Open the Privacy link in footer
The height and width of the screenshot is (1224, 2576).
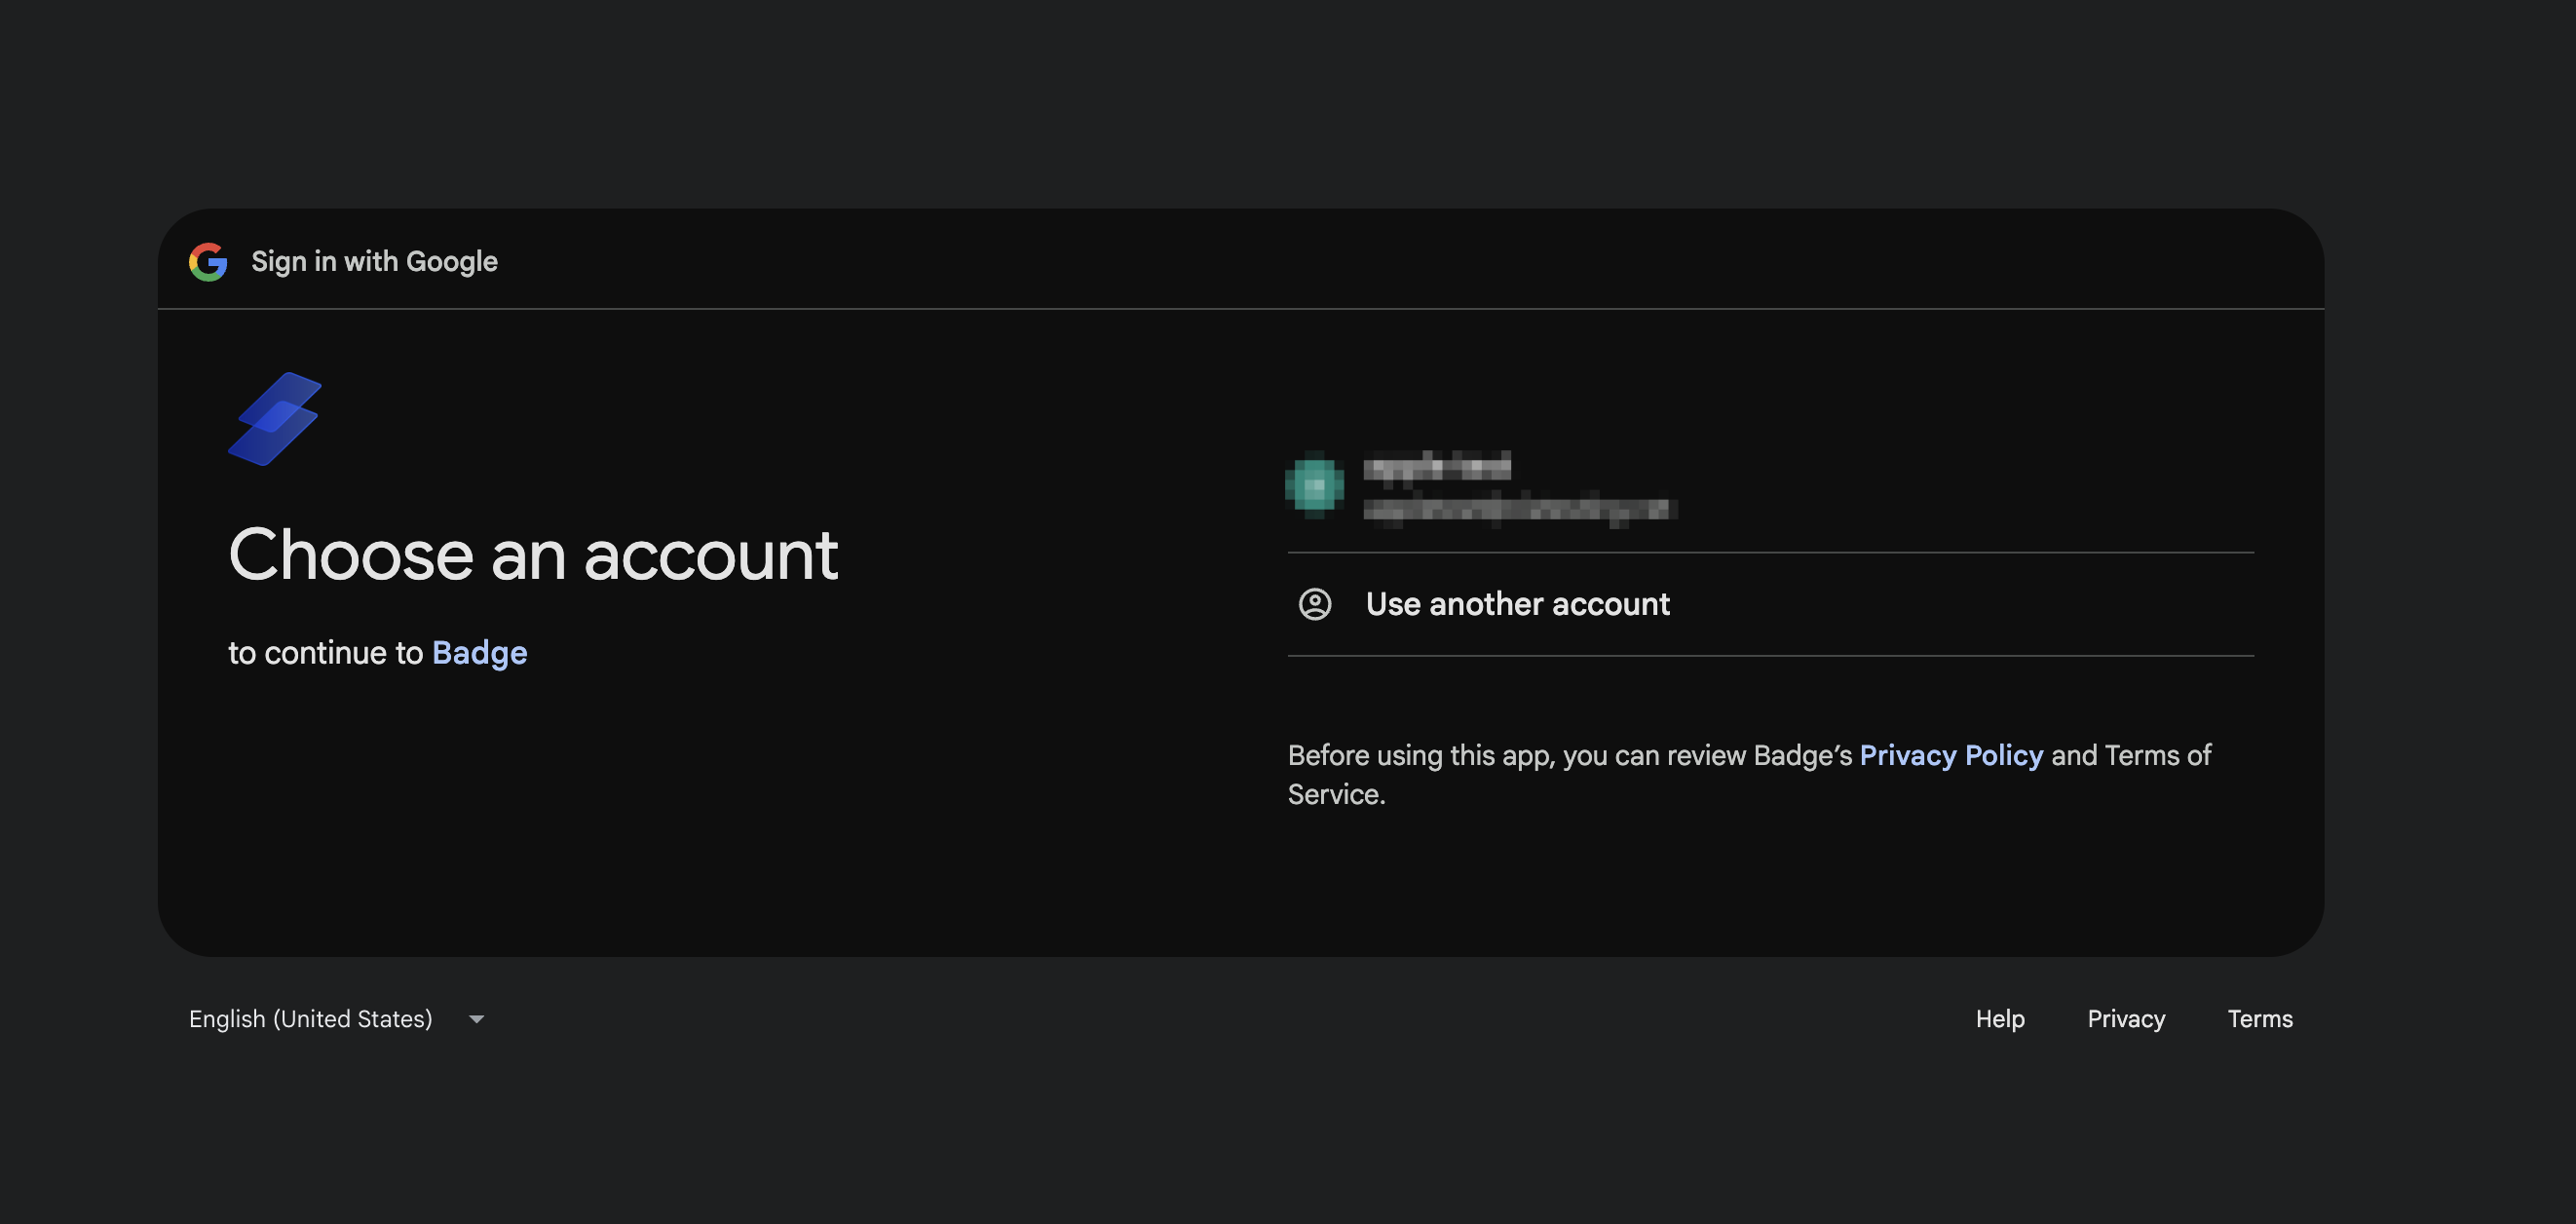pyautogui.click(x=2126, y=1019)
